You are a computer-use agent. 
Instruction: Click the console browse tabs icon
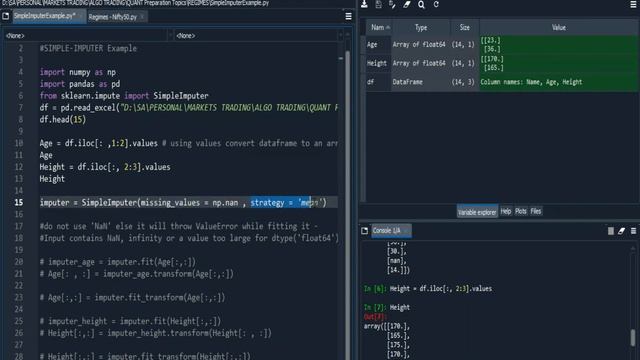tap(364, 231)
